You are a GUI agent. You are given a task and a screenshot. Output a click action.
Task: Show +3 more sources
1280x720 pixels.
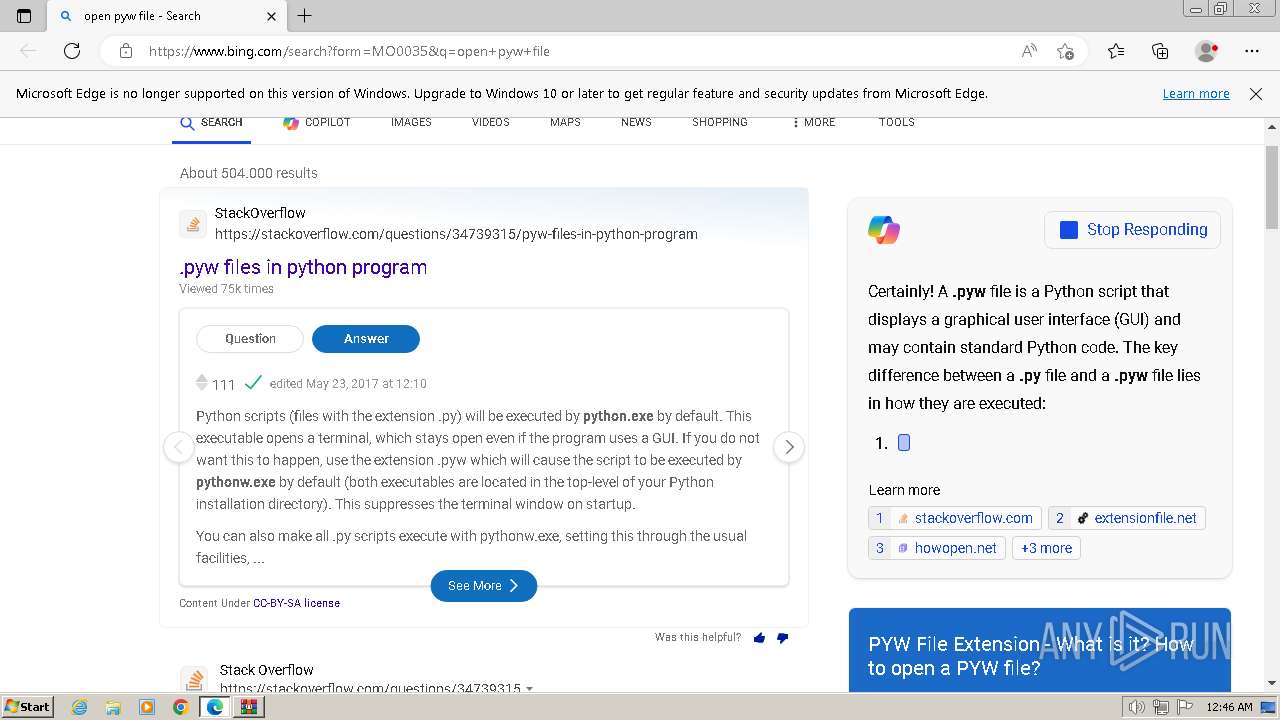pyautogui.click(x=1046, y=548)
